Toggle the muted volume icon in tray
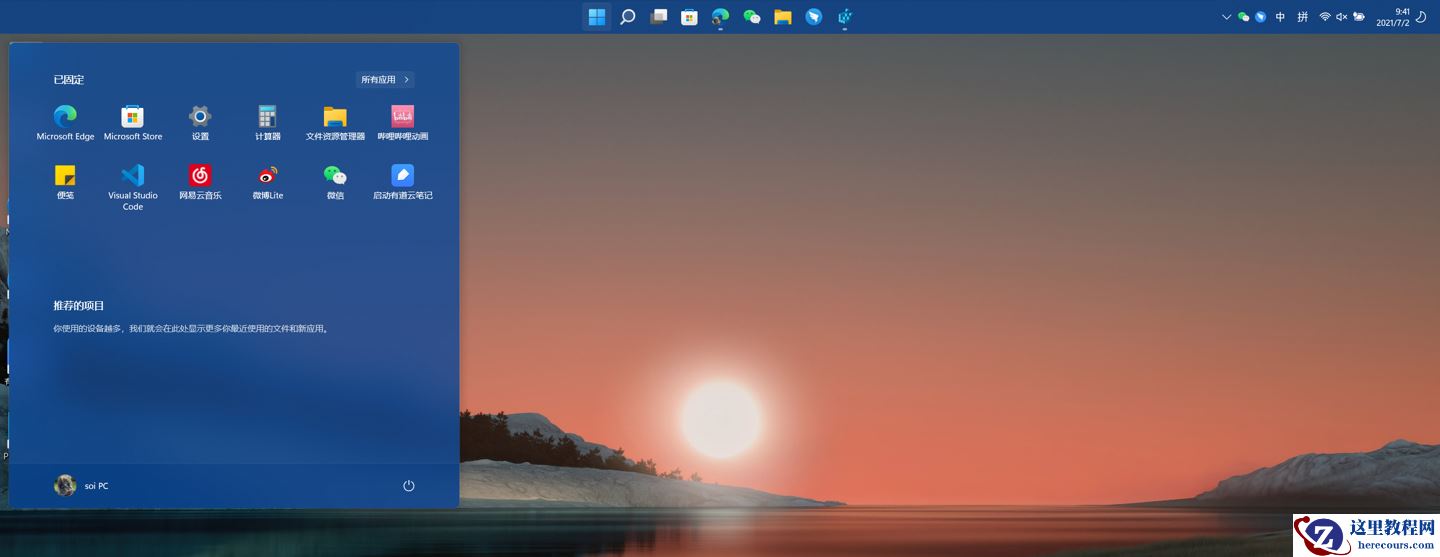1440x557 pixels. tap(1342, 17)
